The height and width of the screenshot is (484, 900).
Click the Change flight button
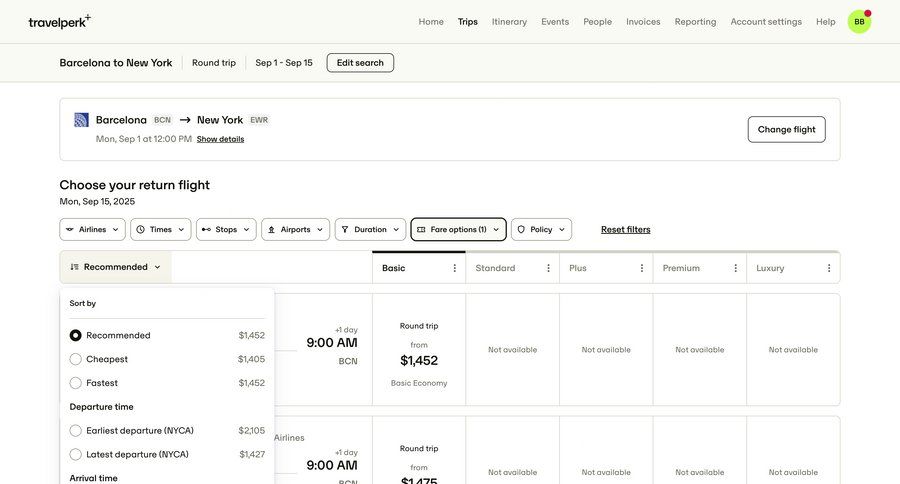[786, 129]
